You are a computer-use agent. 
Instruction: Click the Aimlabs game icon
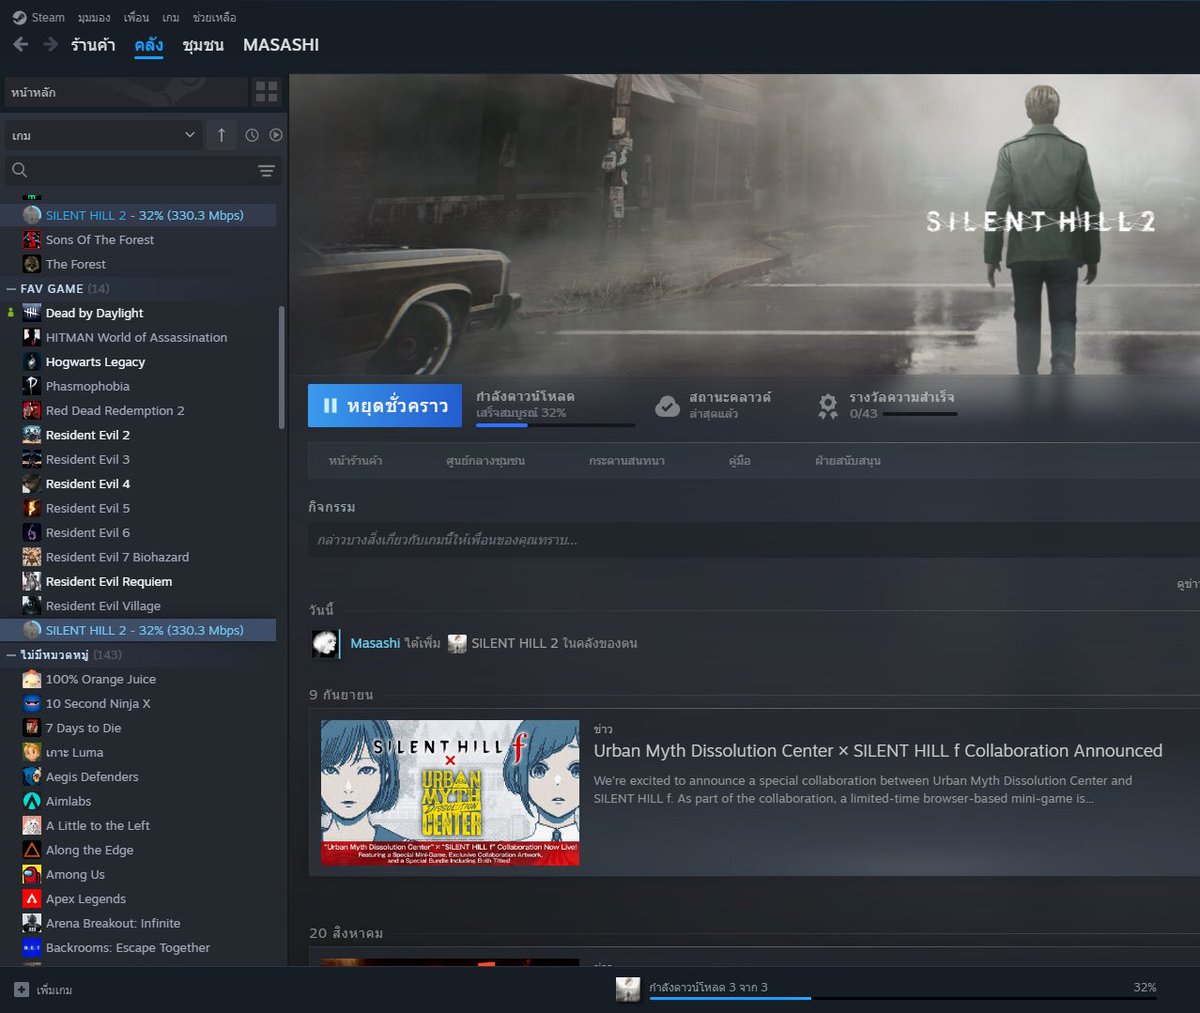32,801
